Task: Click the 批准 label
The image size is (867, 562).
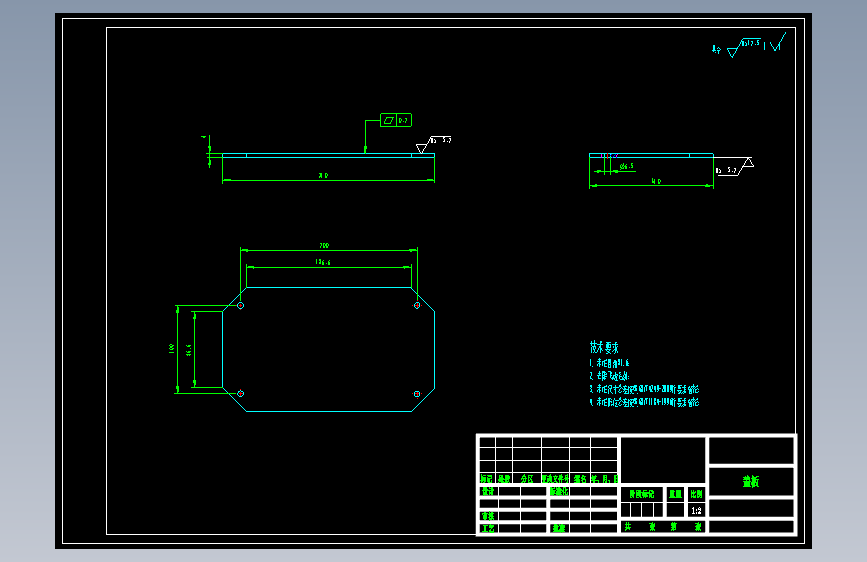Action: click(x=559, y=528)
